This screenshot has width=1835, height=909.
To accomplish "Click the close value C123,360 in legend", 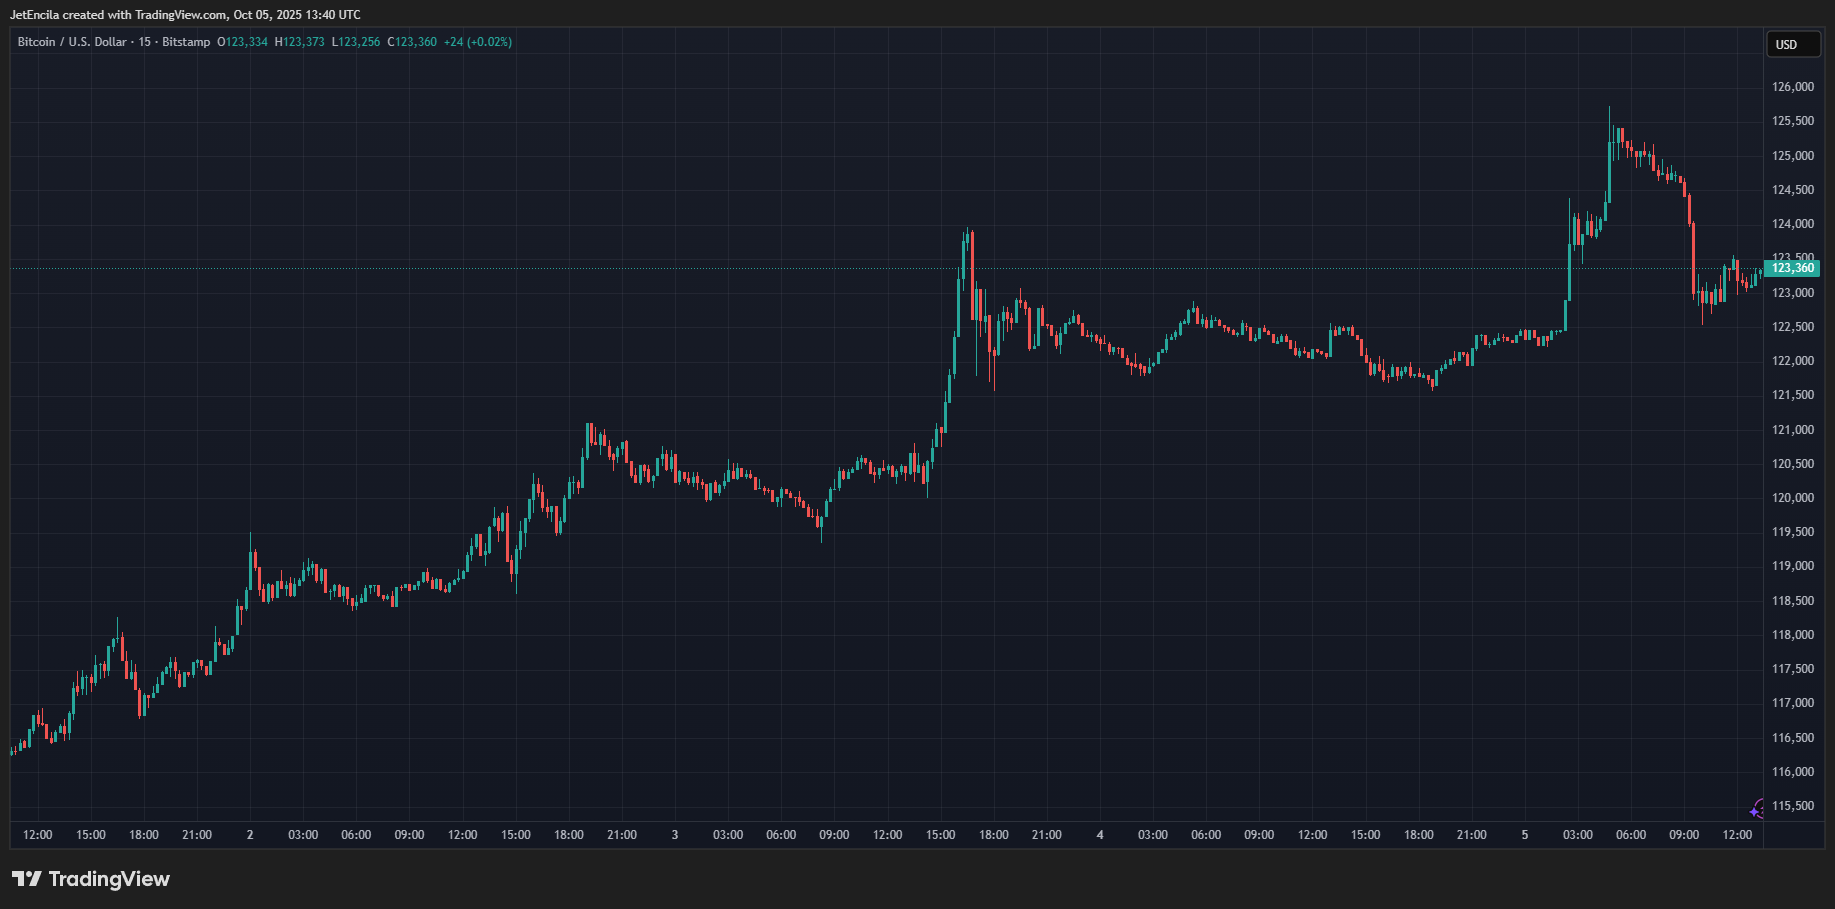I will tap(412, 42).
